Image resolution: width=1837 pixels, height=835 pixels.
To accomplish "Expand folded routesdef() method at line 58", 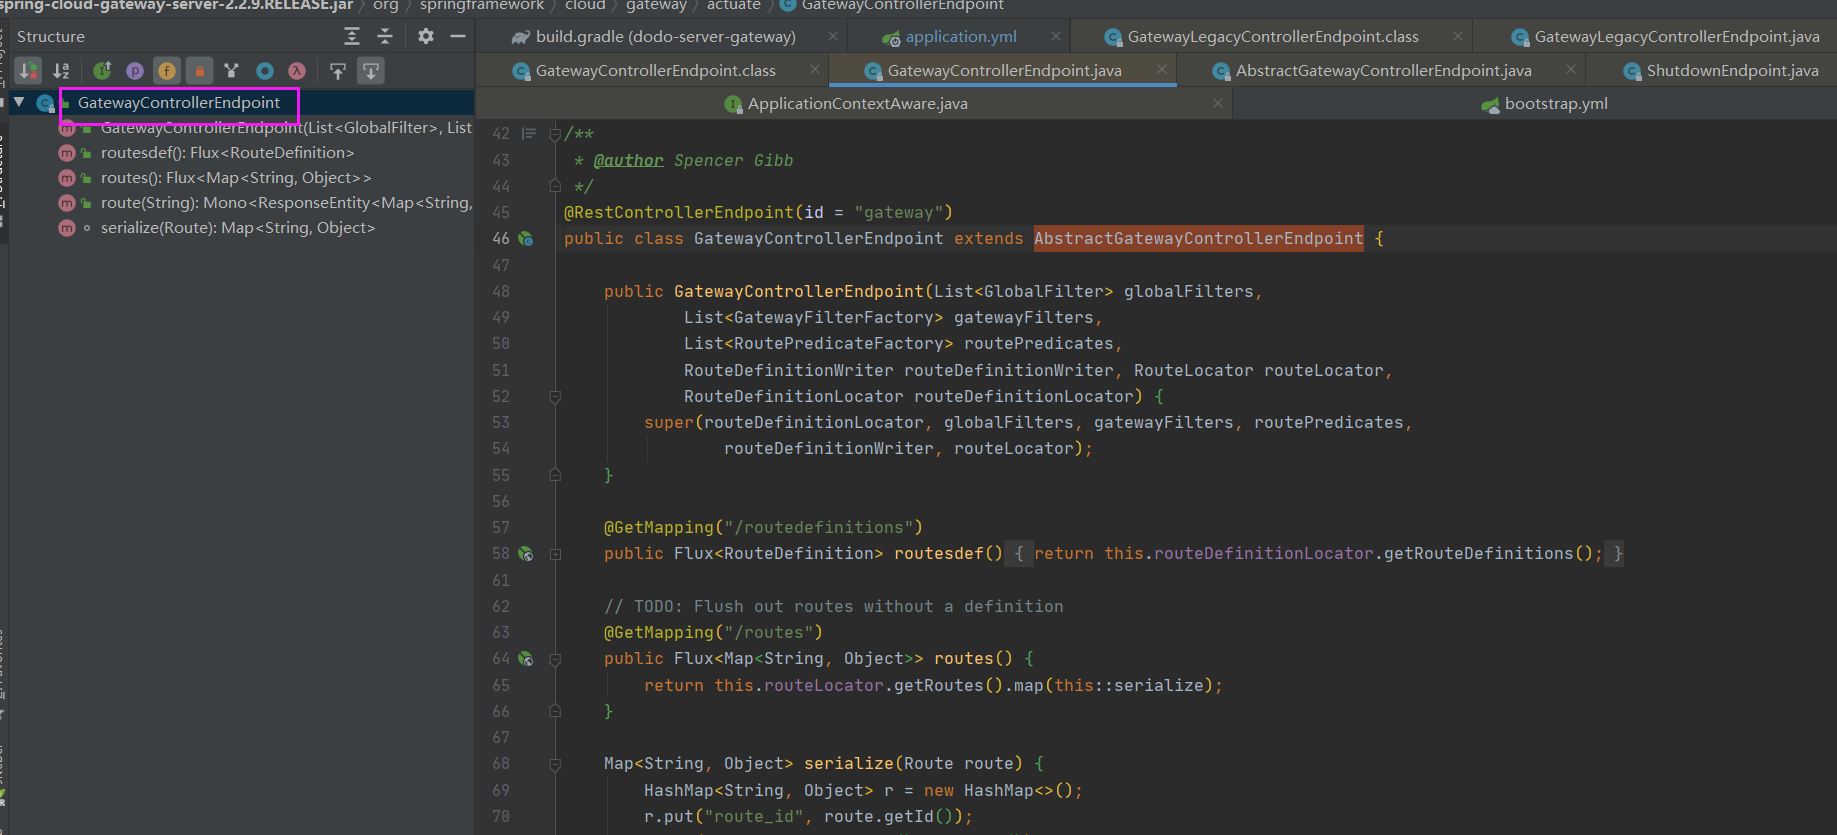I will point(555,554).
